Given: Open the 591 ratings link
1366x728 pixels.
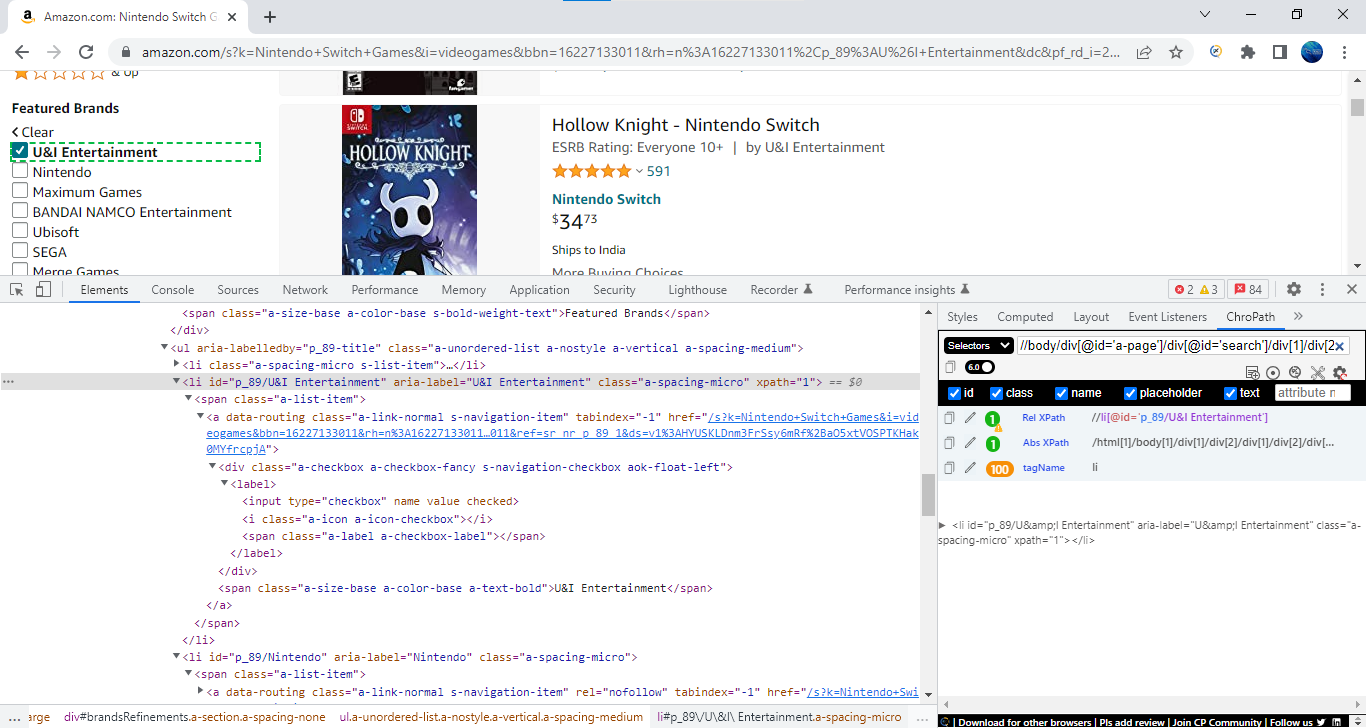Looking at the screenshot, I should (658, 171).
